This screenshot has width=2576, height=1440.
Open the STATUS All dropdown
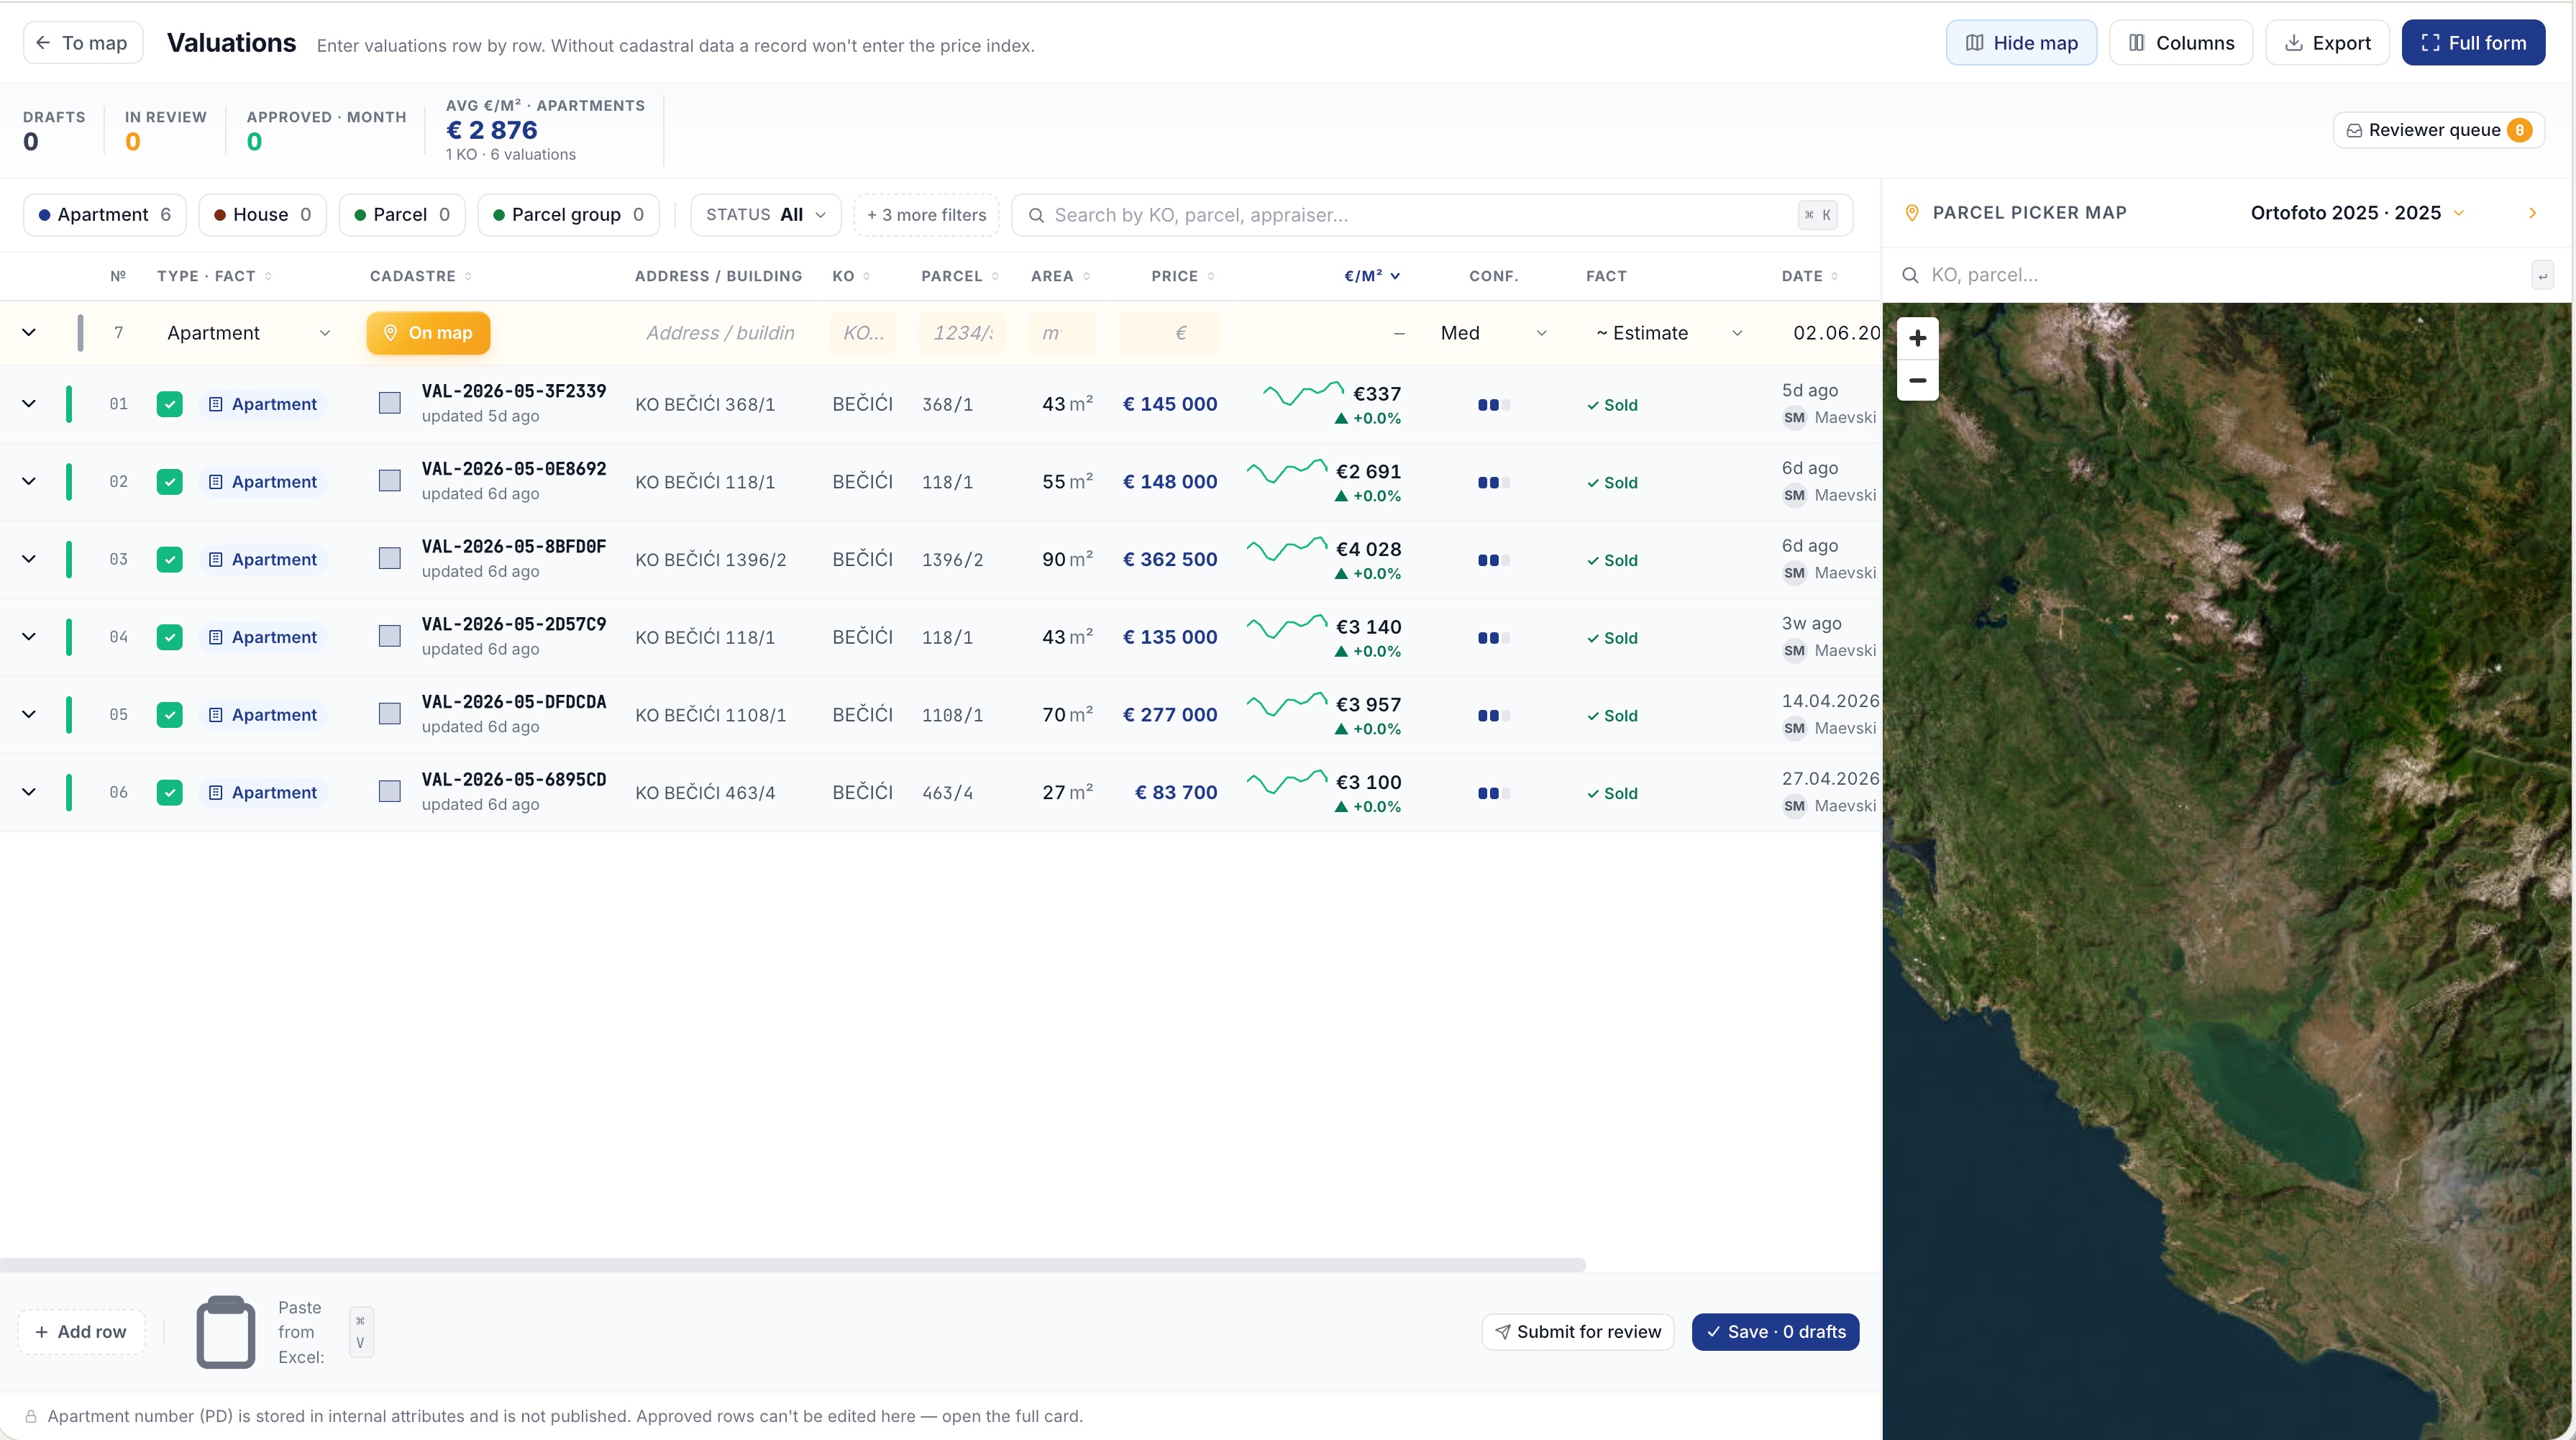click(x=765, y=215)
